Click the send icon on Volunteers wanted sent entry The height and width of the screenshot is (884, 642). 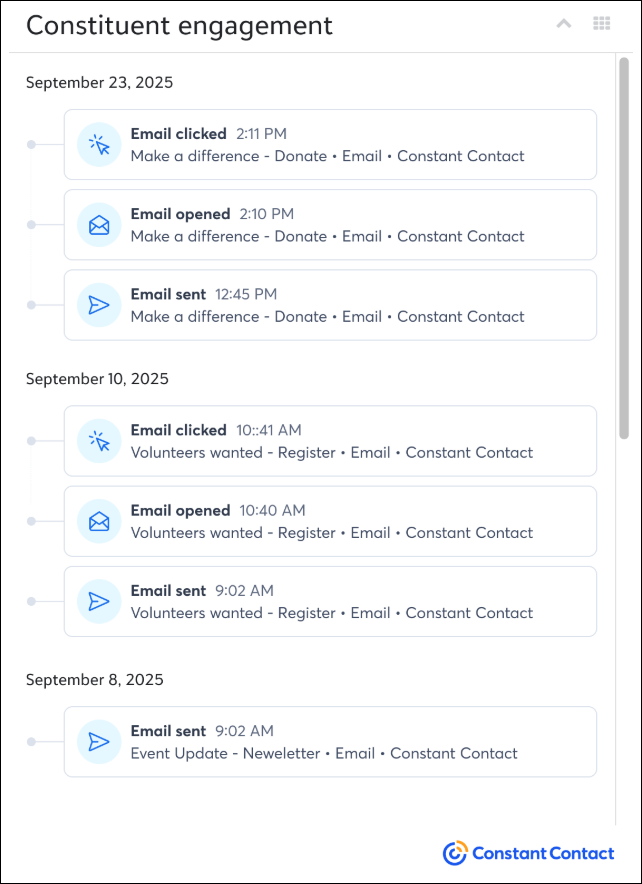point(99,601)
